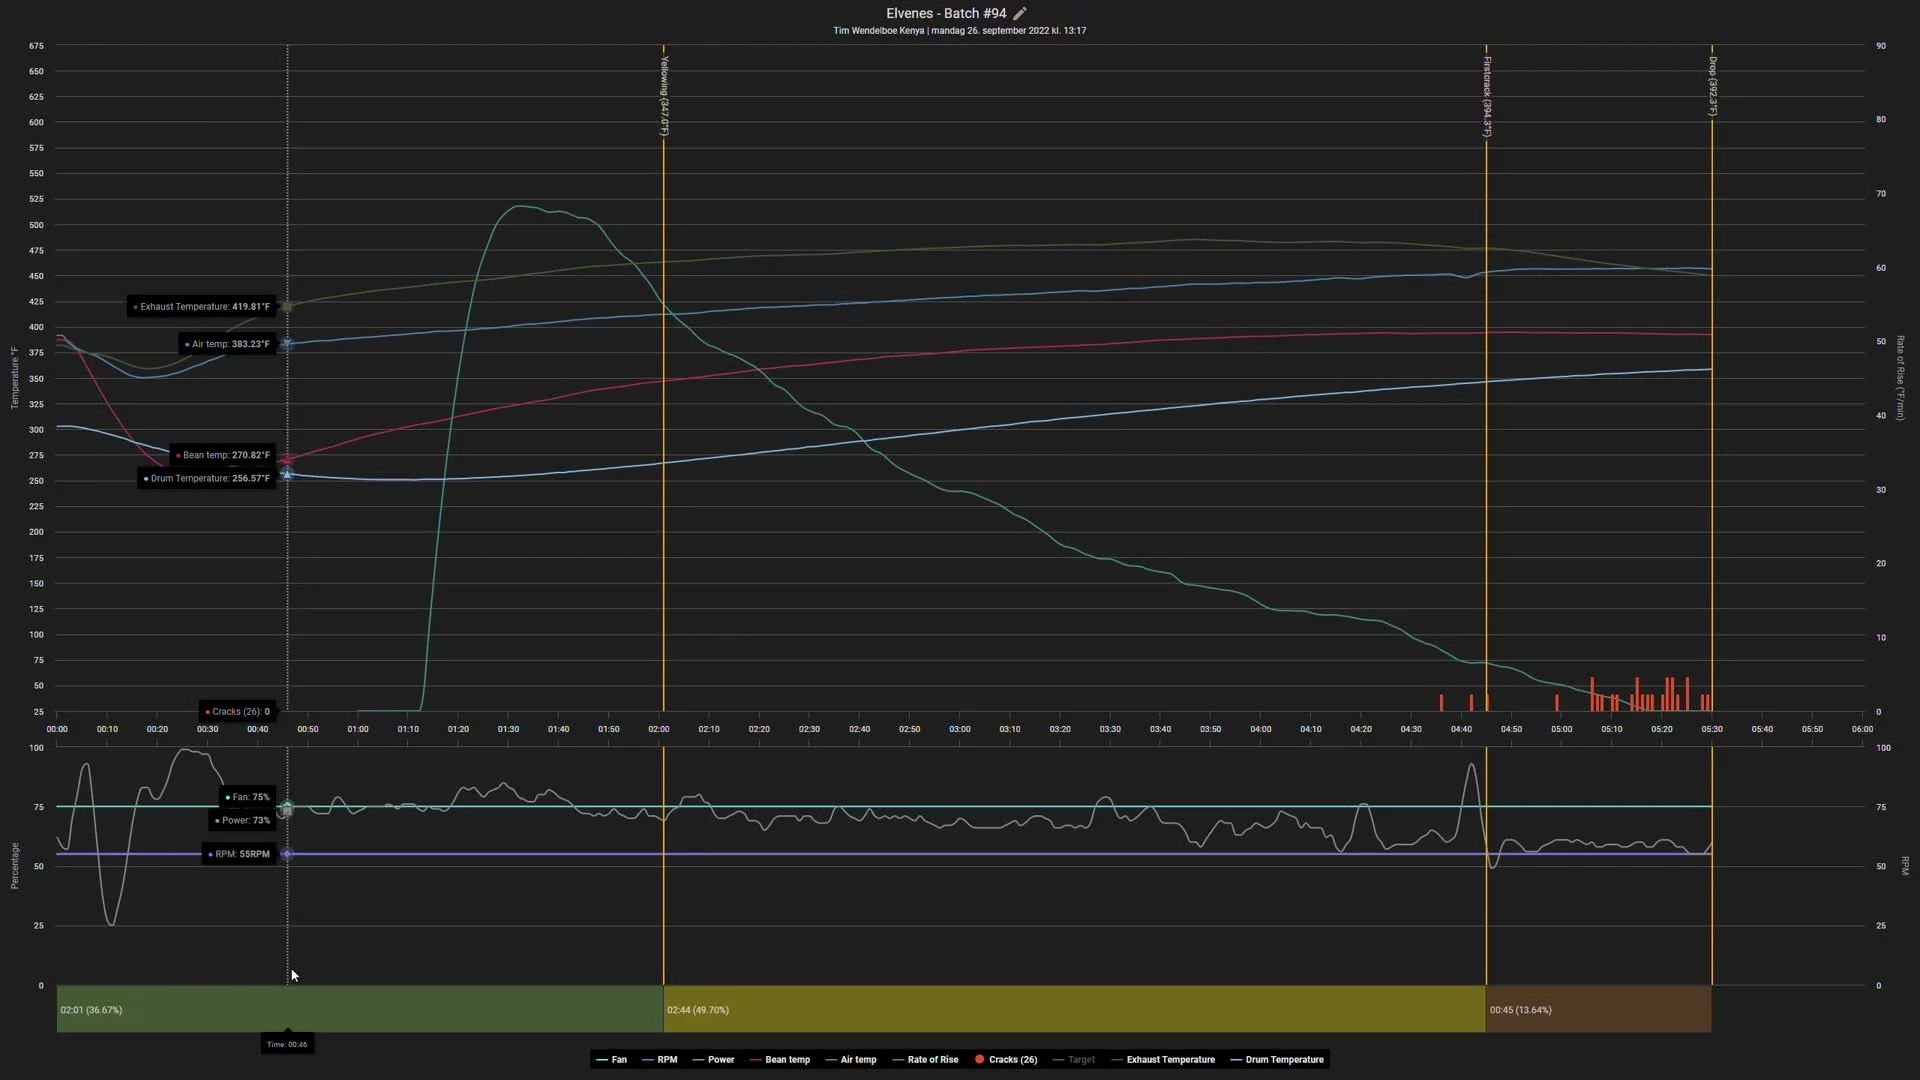1920x1080 pixels.
Task: Click the Exhaust Temperature 419.81°F tooltip
Action: (201, 307)
